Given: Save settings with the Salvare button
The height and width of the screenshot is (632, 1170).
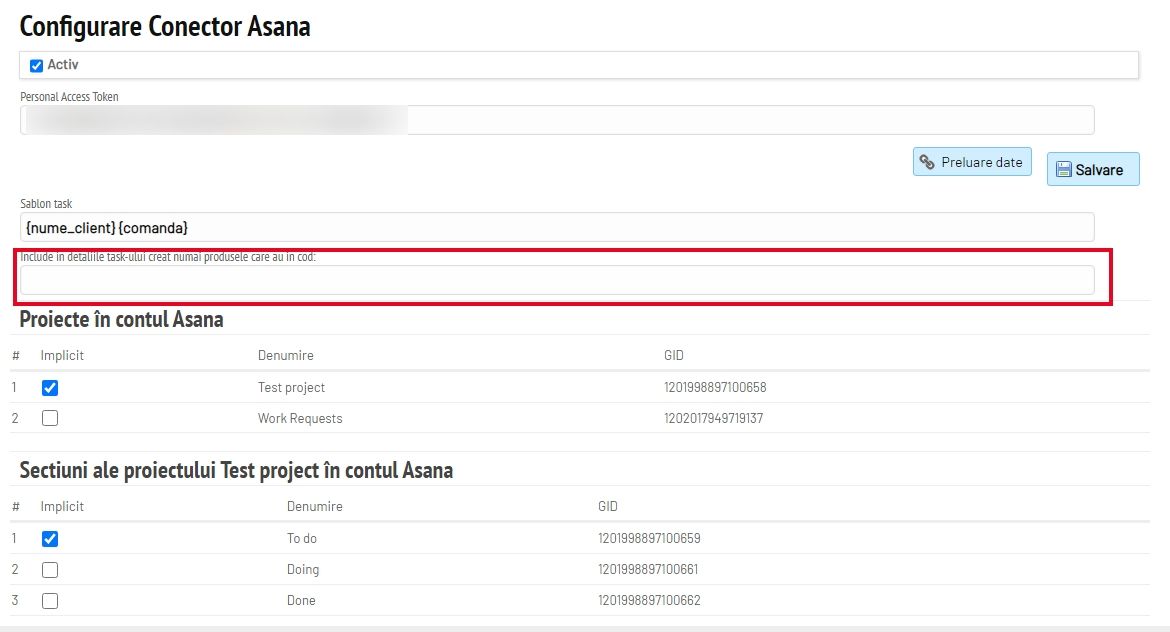Looking at the screenshot, I should (x=1093, y=169).
